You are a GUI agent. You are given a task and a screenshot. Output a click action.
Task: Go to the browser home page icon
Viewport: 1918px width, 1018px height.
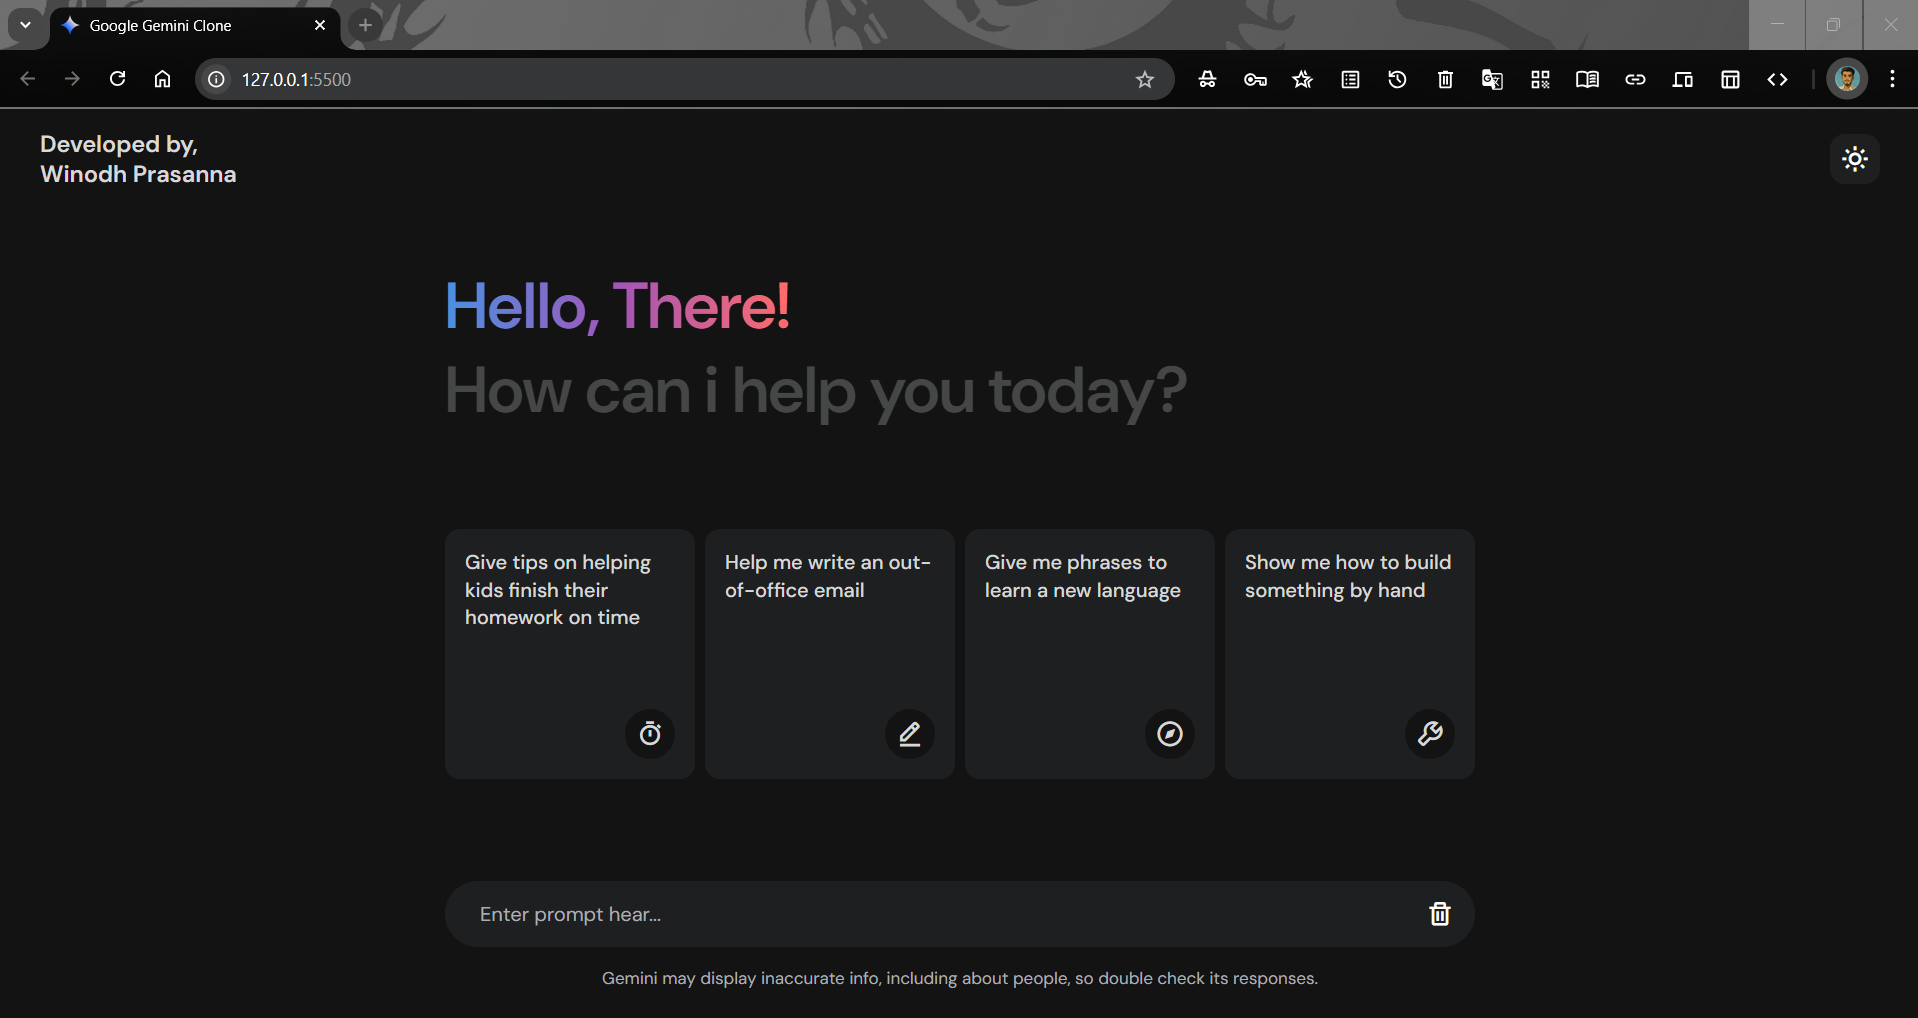162,79
